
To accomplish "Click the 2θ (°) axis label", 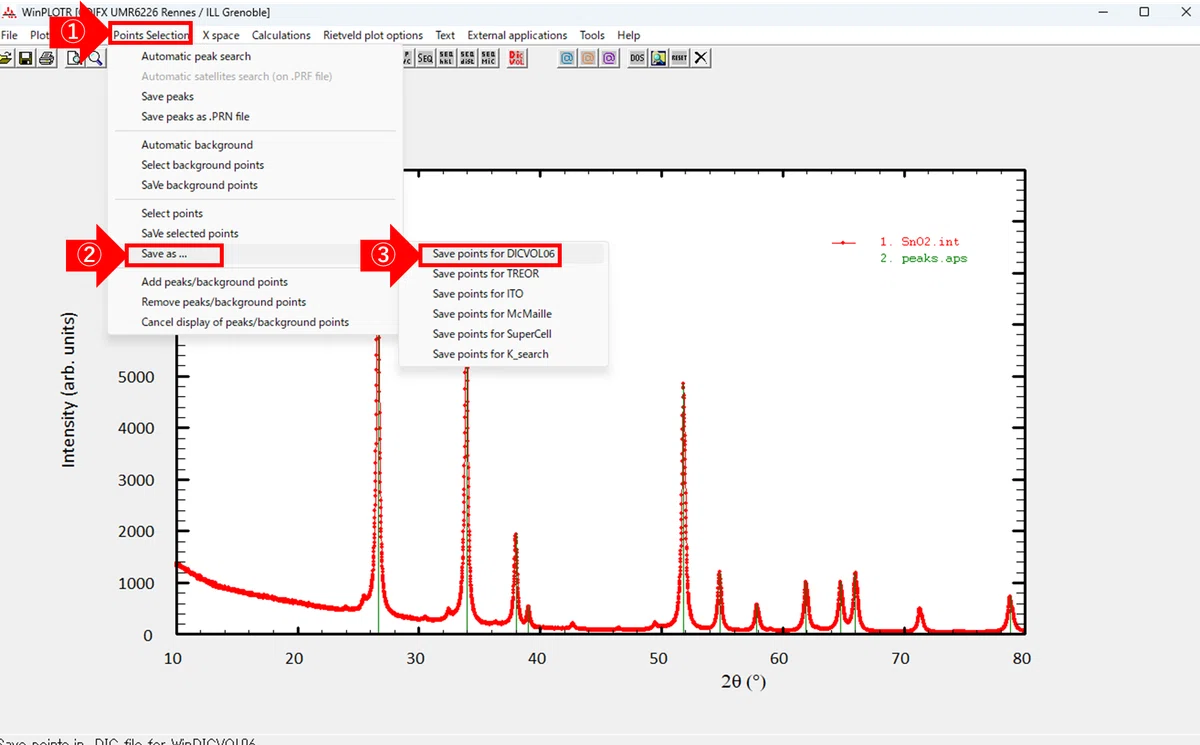I will [743, 682].
